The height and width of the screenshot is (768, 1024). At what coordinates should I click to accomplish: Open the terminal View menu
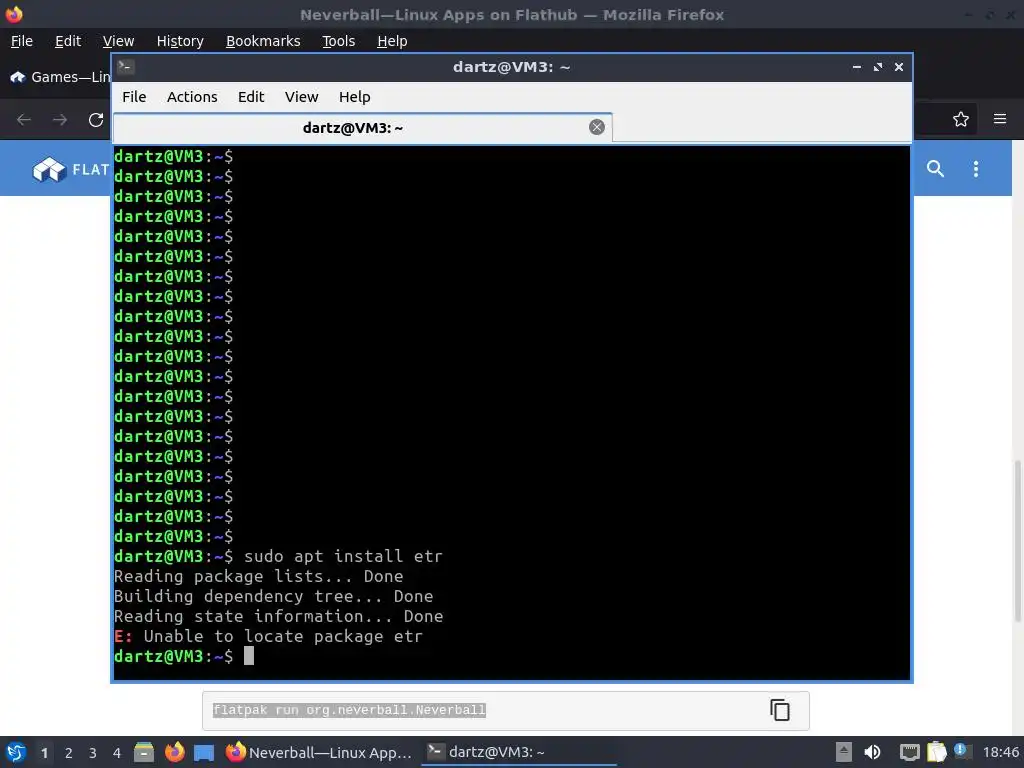(x=301, y=97)
